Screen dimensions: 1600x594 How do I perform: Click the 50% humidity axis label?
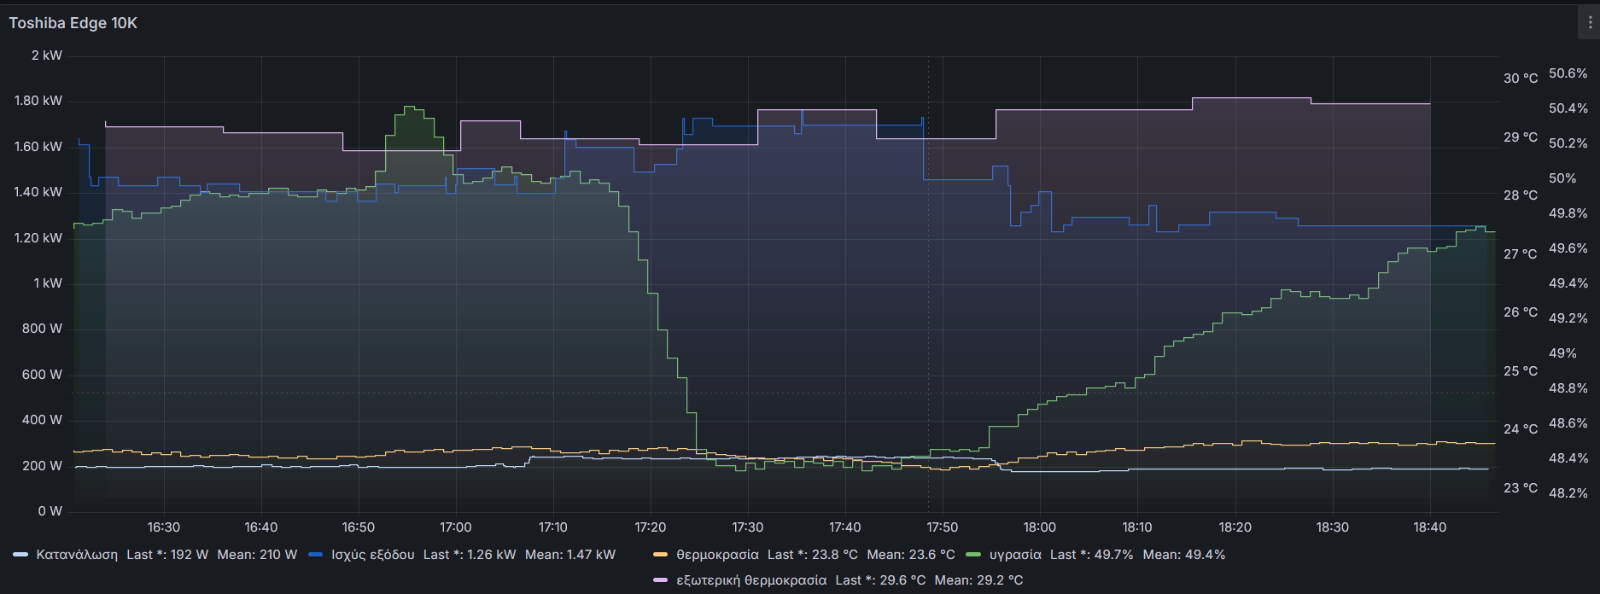click(1562, 178)
